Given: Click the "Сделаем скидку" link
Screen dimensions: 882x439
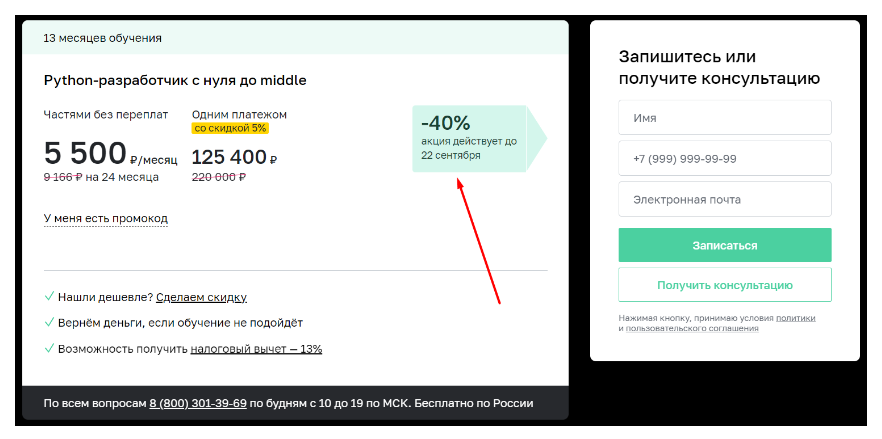Looking at the screenshot, I should pos(201,297).
